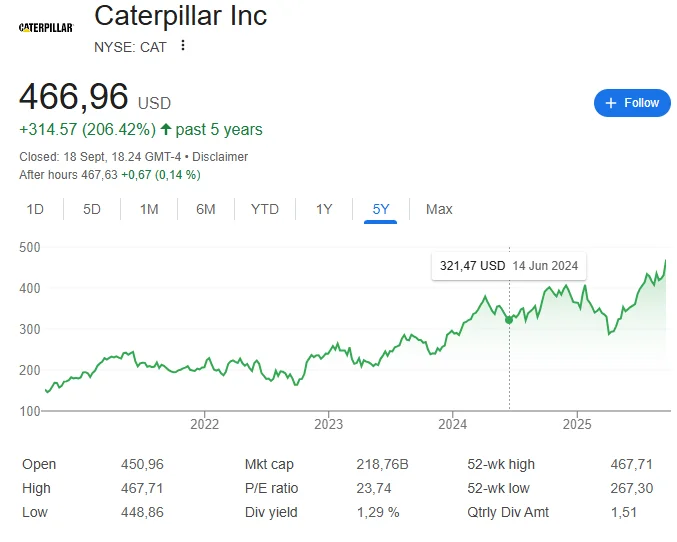The image size is (677, 542).
Task: Click the green data point on chart
Action: point(509,320)
